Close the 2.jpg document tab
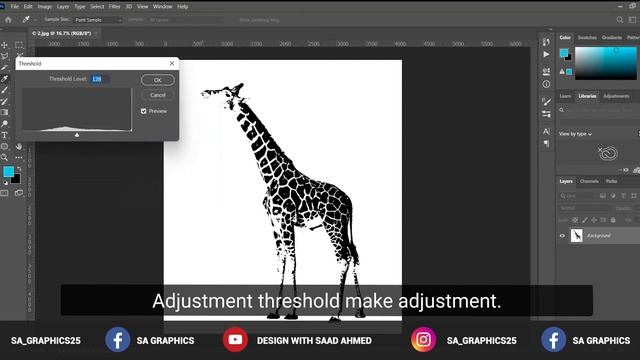 [96, 33]
